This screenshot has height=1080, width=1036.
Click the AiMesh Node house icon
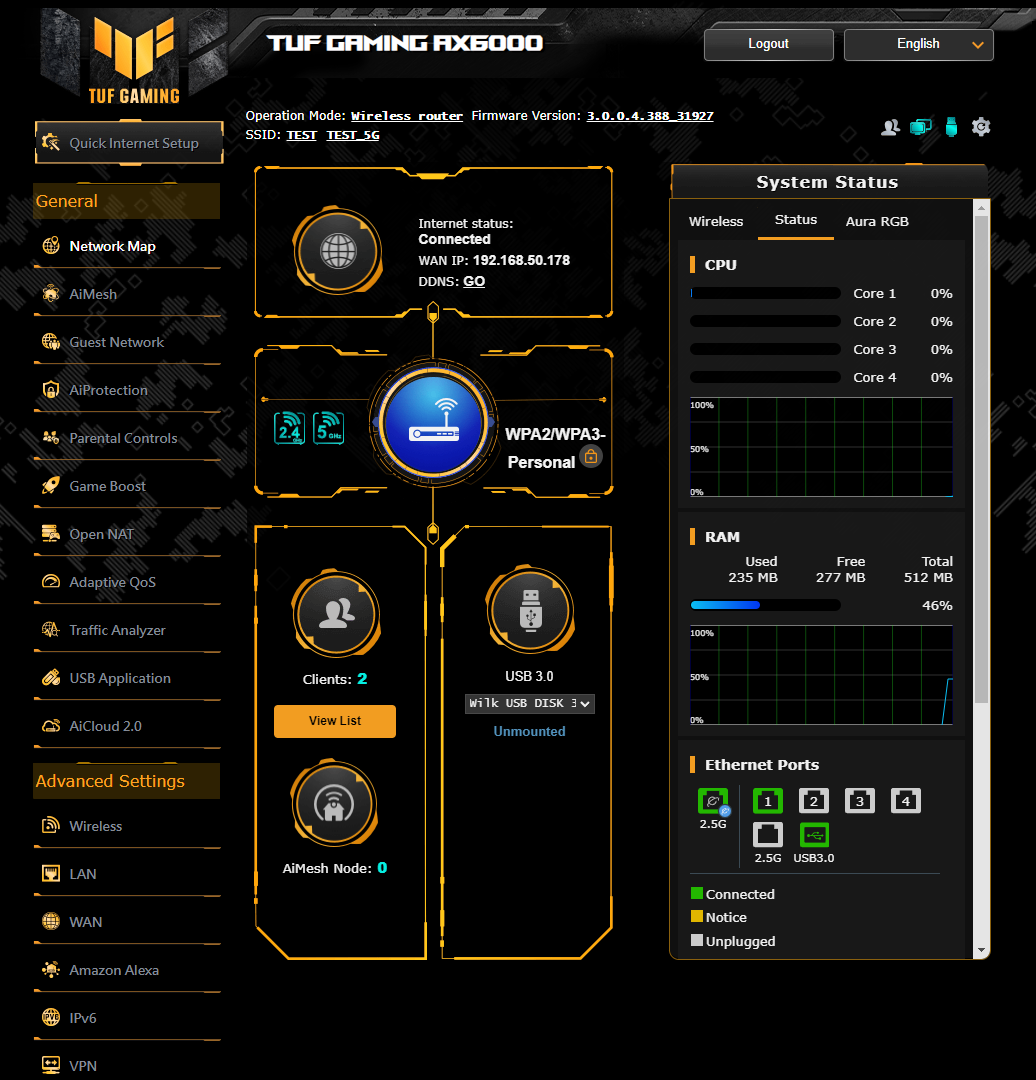click(x=334, y=803)
